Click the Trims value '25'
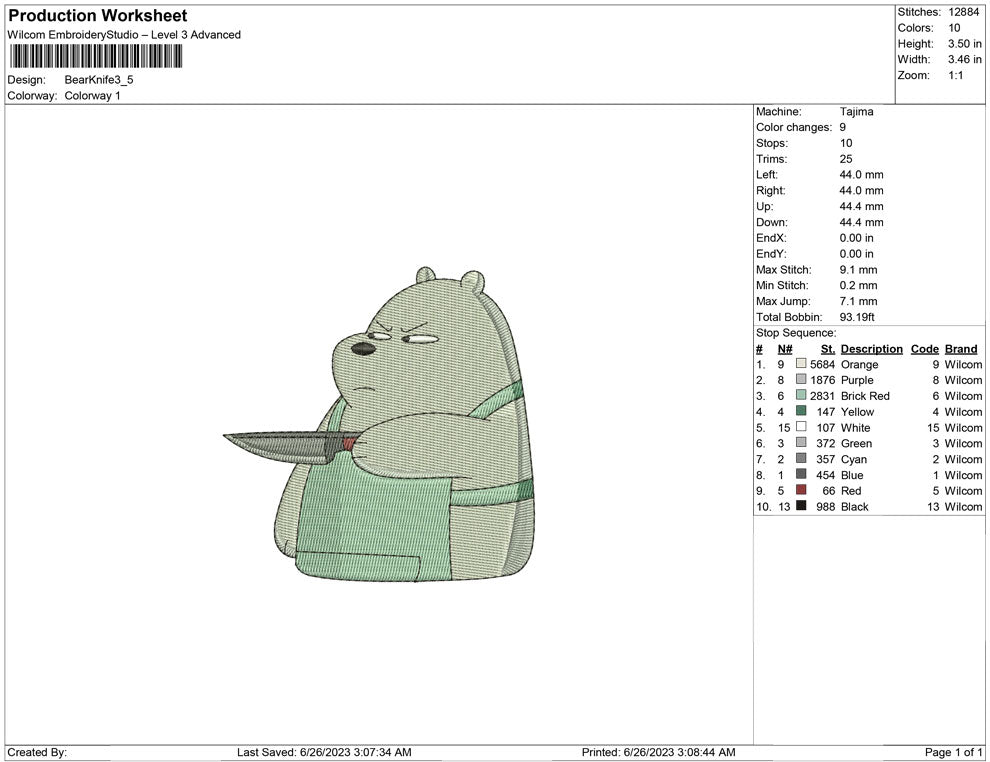This screenshot has width=990, height=762. tap(846, 159)
